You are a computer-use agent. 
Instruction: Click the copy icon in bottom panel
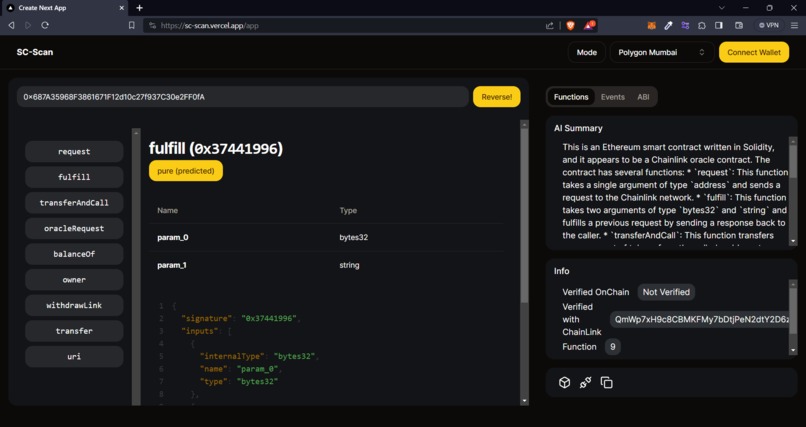[x=607, y=382]
